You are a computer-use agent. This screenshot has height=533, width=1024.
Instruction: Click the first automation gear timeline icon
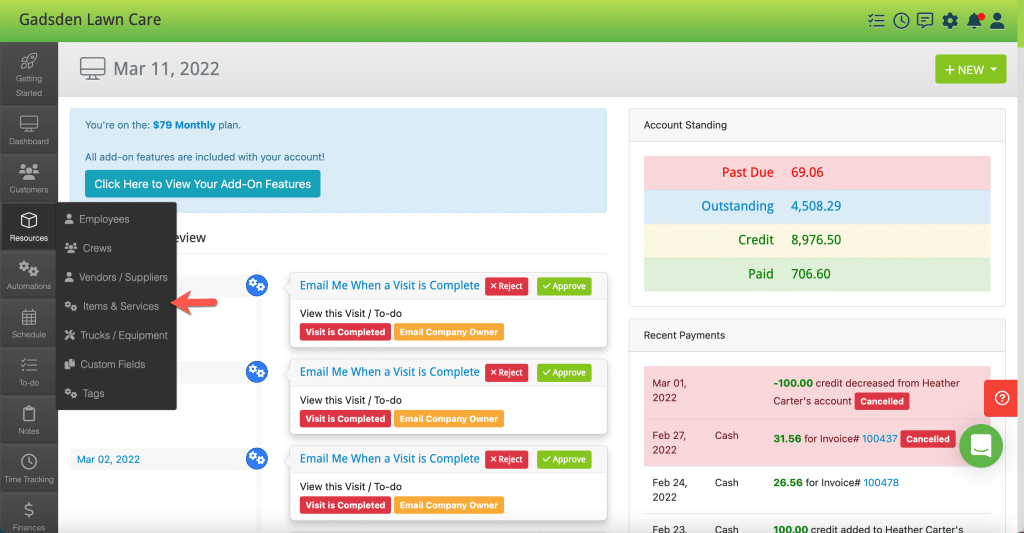(x=257, y=285)
